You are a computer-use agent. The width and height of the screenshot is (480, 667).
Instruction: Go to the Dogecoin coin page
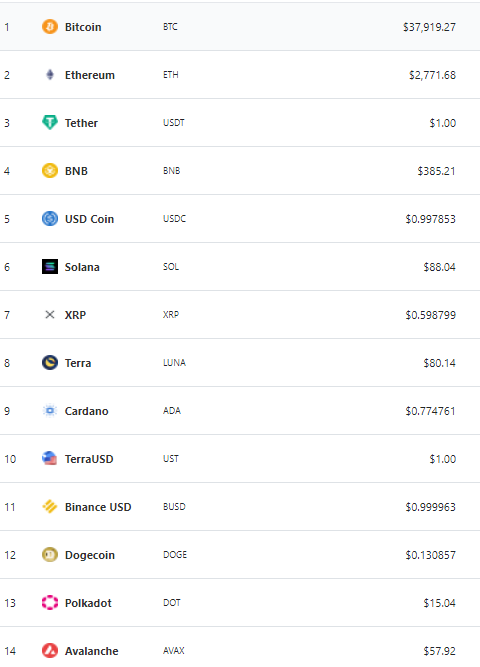[90, 555]
